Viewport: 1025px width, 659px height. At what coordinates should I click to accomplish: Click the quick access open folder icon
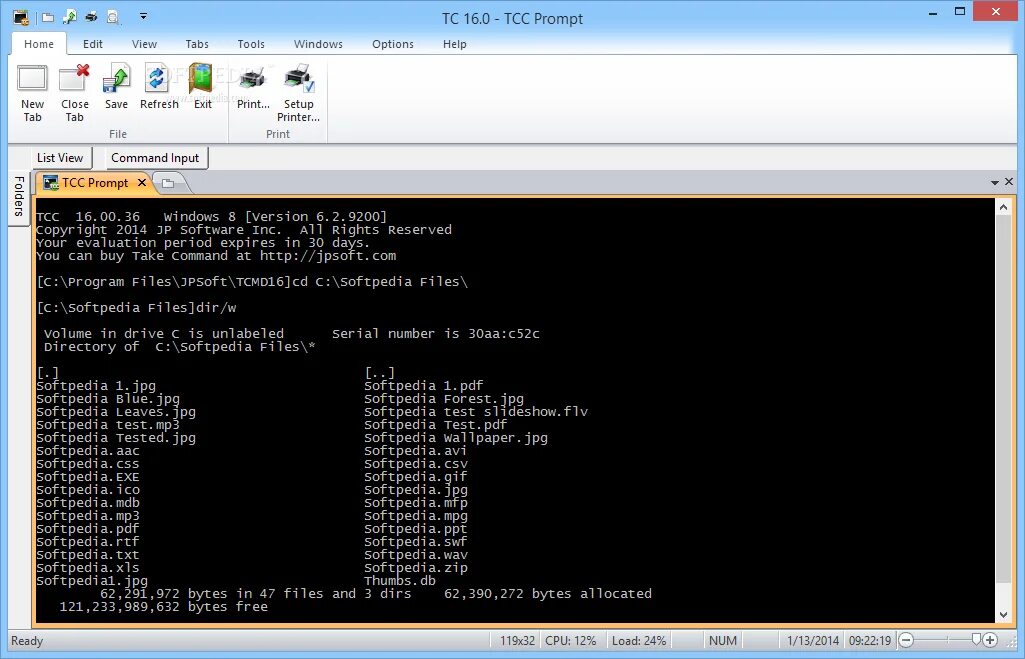click(x=48, y=17)
